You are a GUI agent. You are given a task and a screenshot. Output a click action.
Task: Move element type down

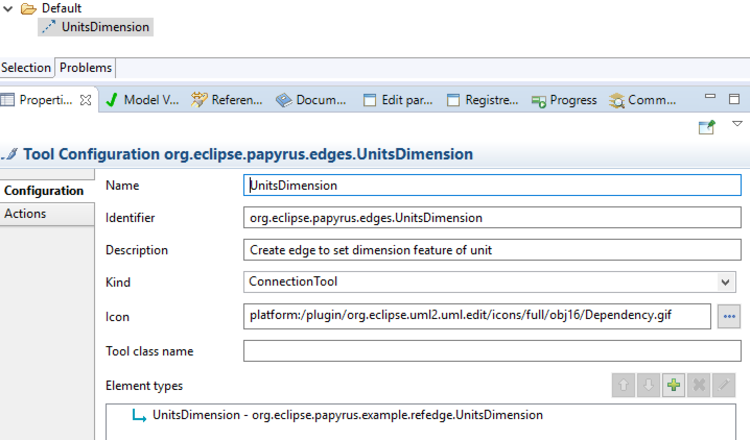(649, 385)
